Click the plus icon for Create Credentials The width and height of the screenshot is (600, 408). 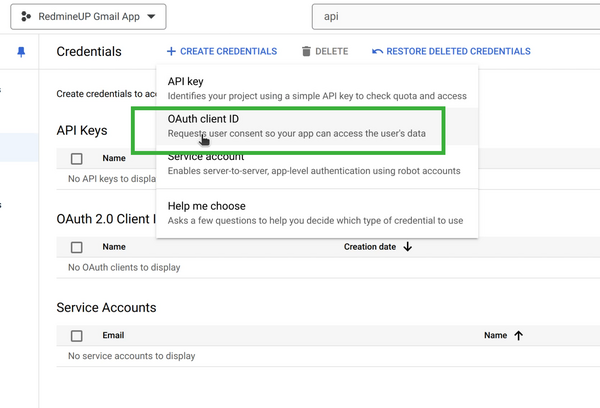(x=171, y=51)
